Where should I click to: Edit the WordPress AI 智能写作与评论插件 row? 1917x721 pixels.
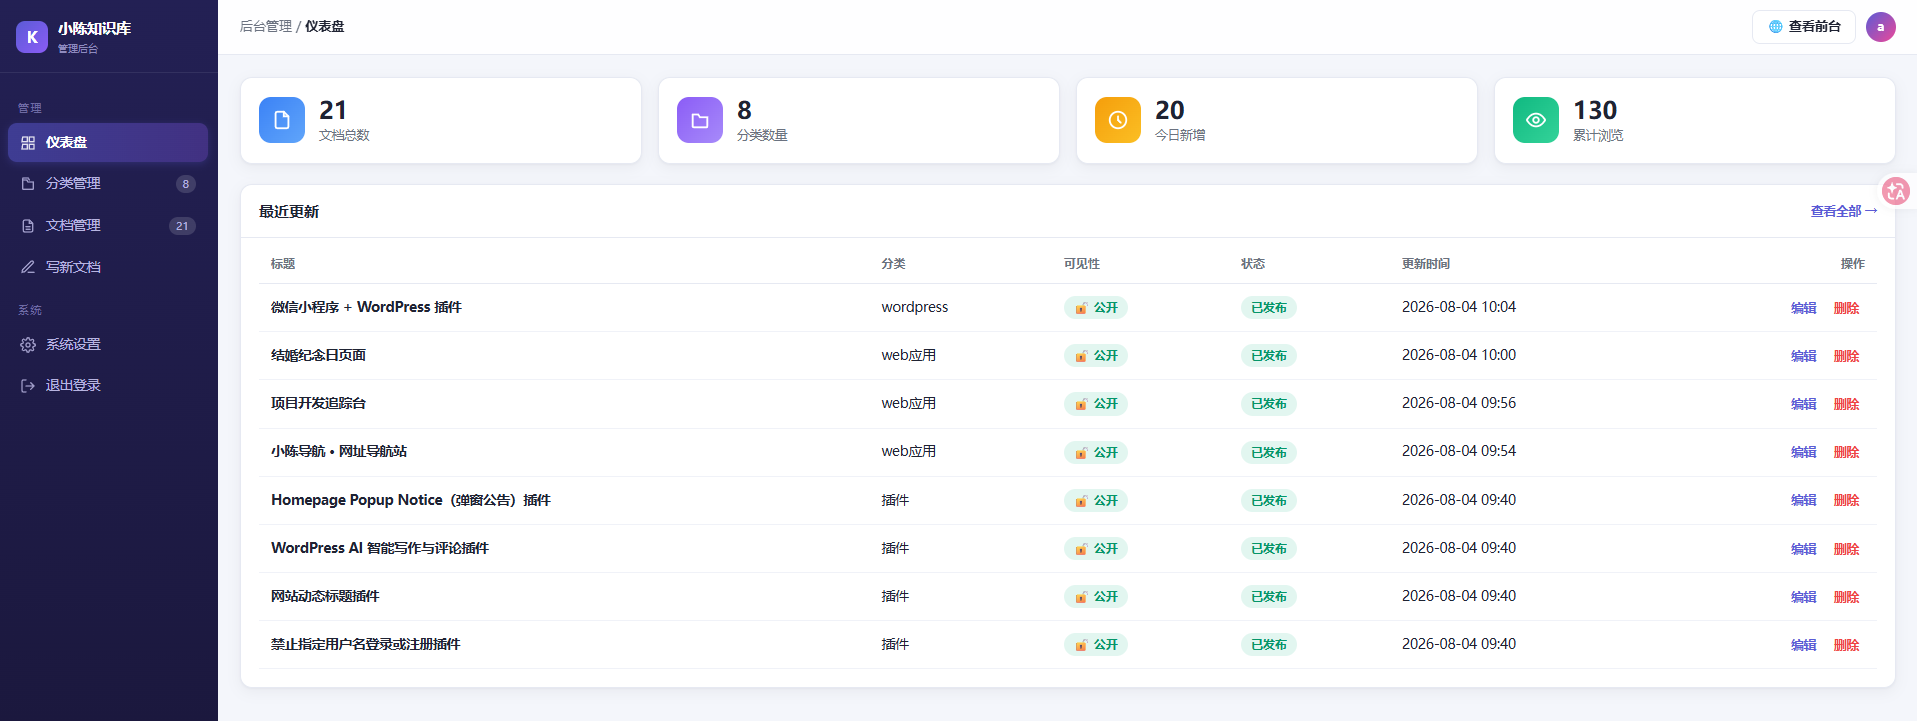[1804, 549]
